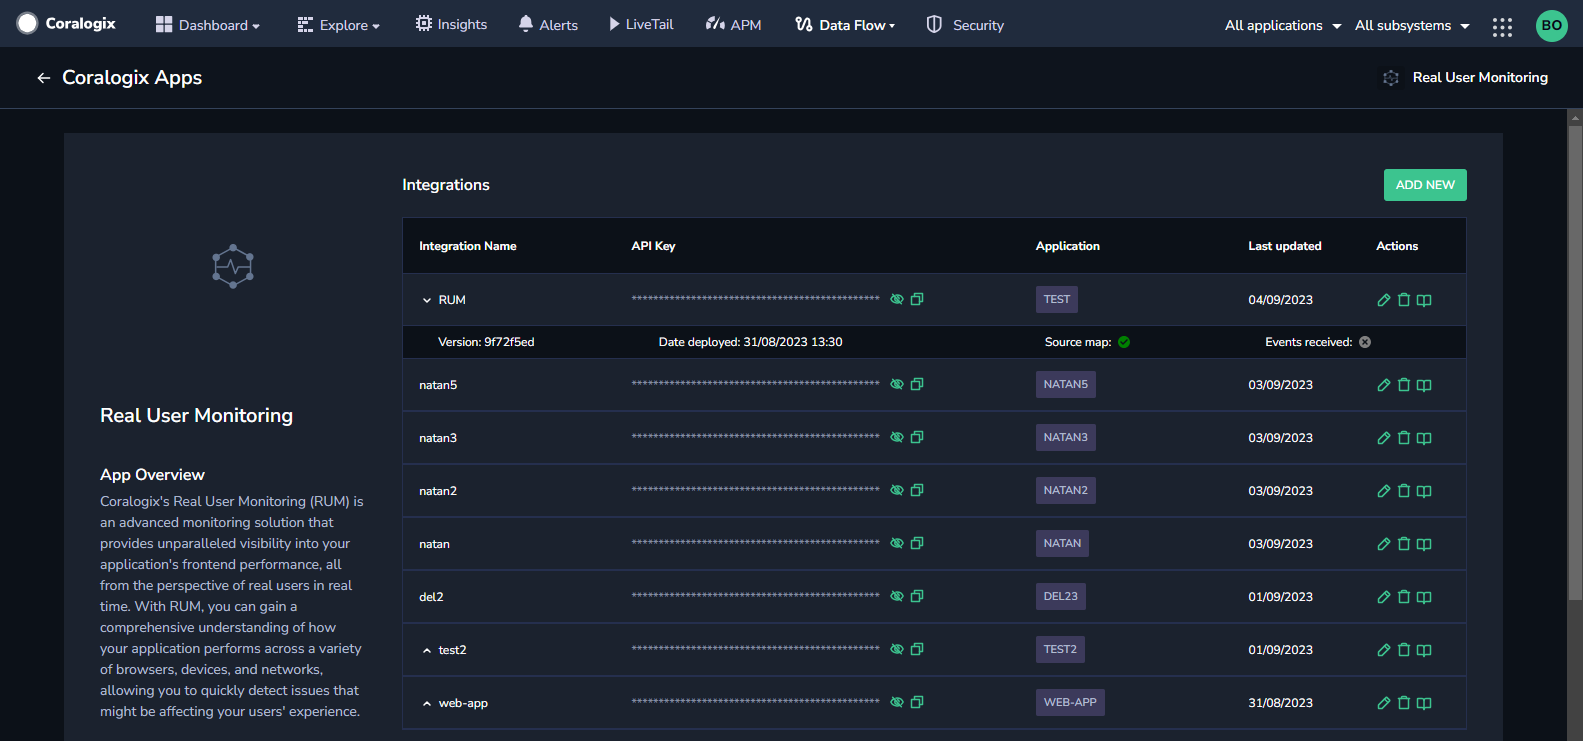The width and height of the screenshot is (1583, 741).
Task: Copy API key for del2 integration
Action: [x=917, y=596]
